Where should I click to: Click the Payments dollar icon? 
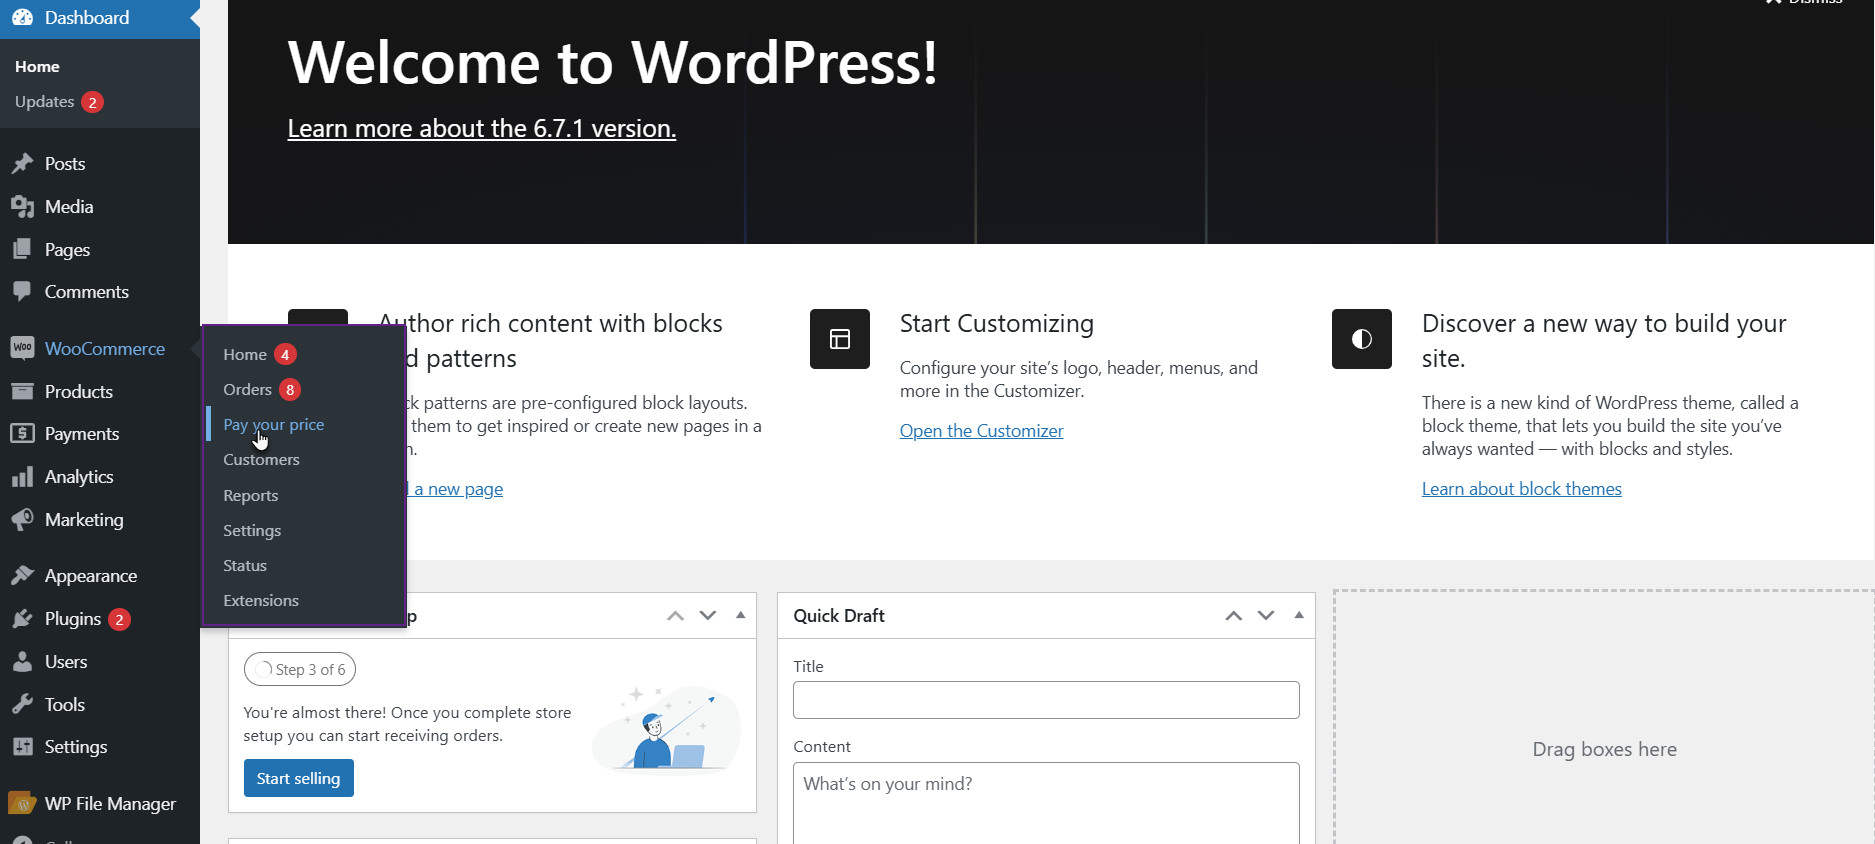22,434
